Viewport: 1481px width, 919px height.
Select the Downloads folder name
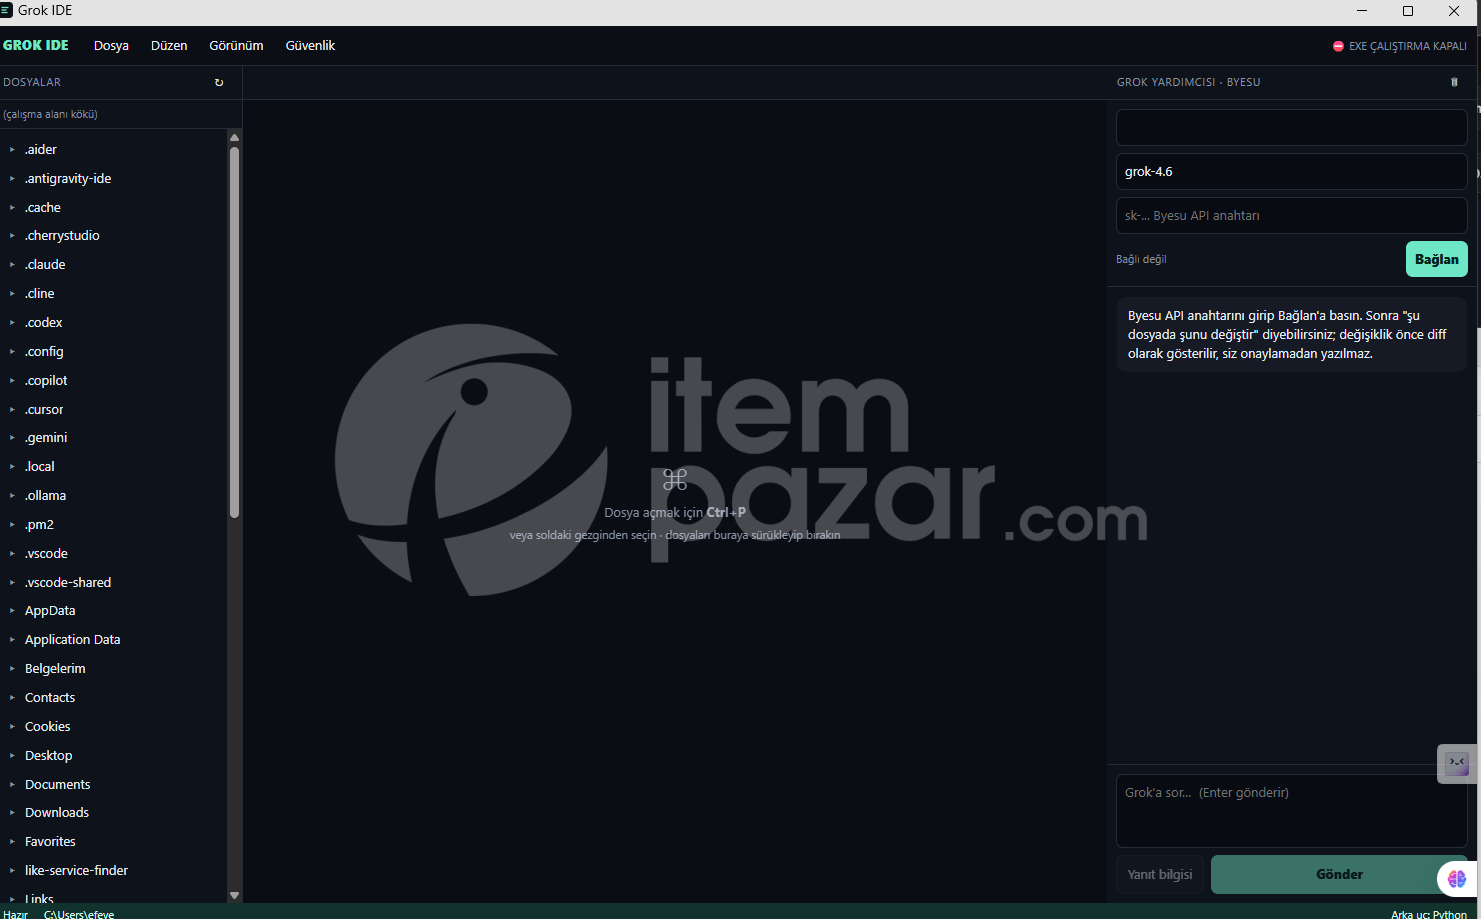(x=57, y=813)
